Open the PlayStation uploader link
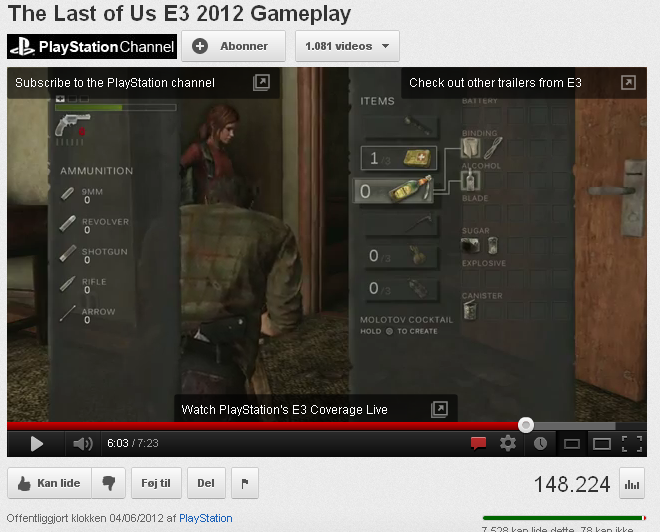 point(206,518)
